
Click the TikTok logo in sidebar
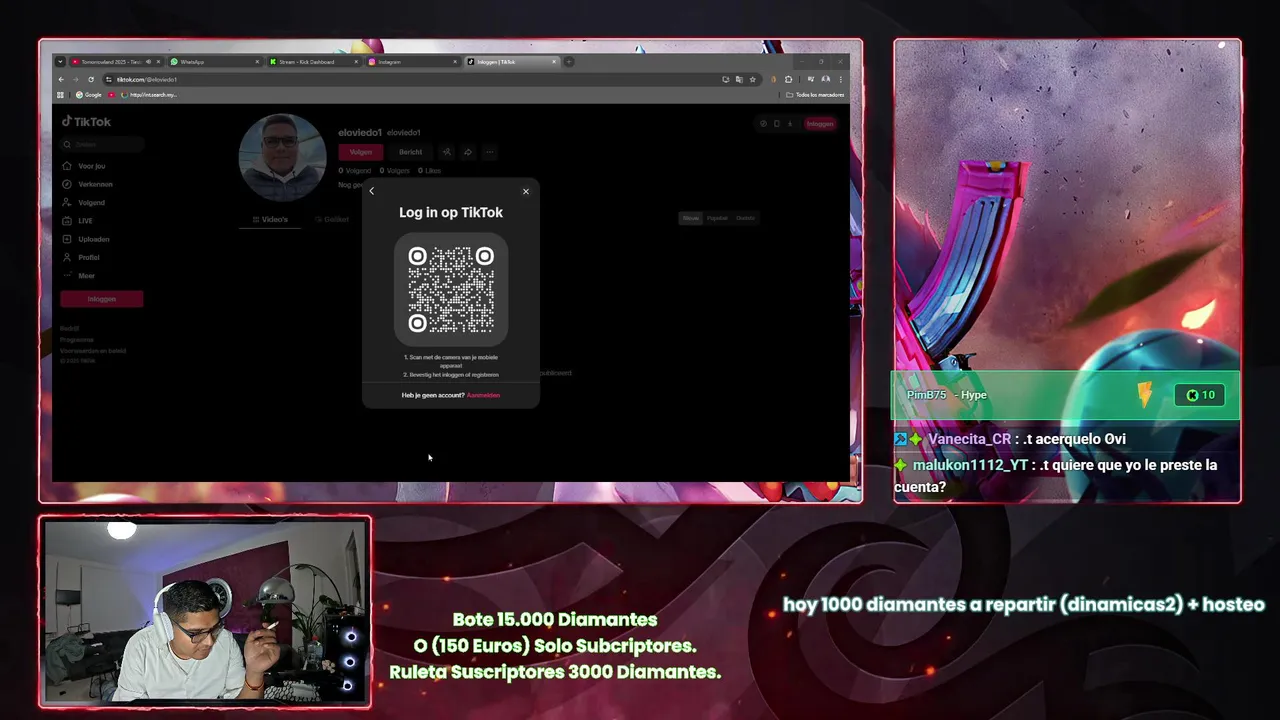87,122
